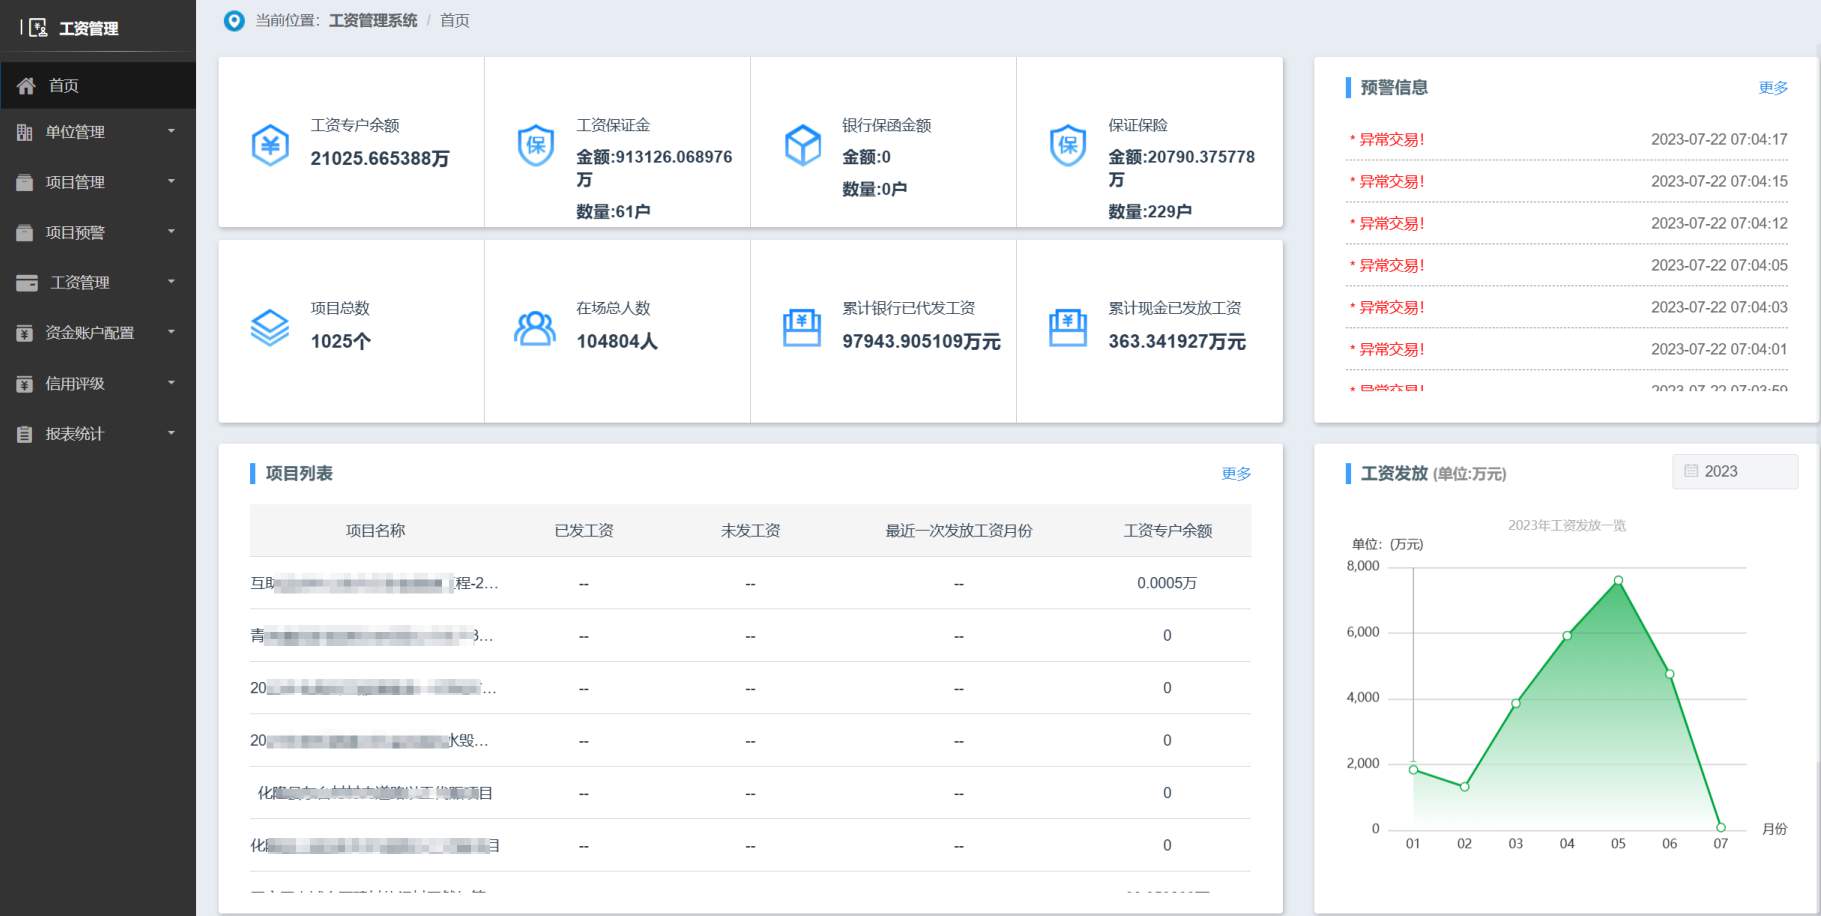Click the 工资专户余额 currency badge icon

click(x=269, y=144)
